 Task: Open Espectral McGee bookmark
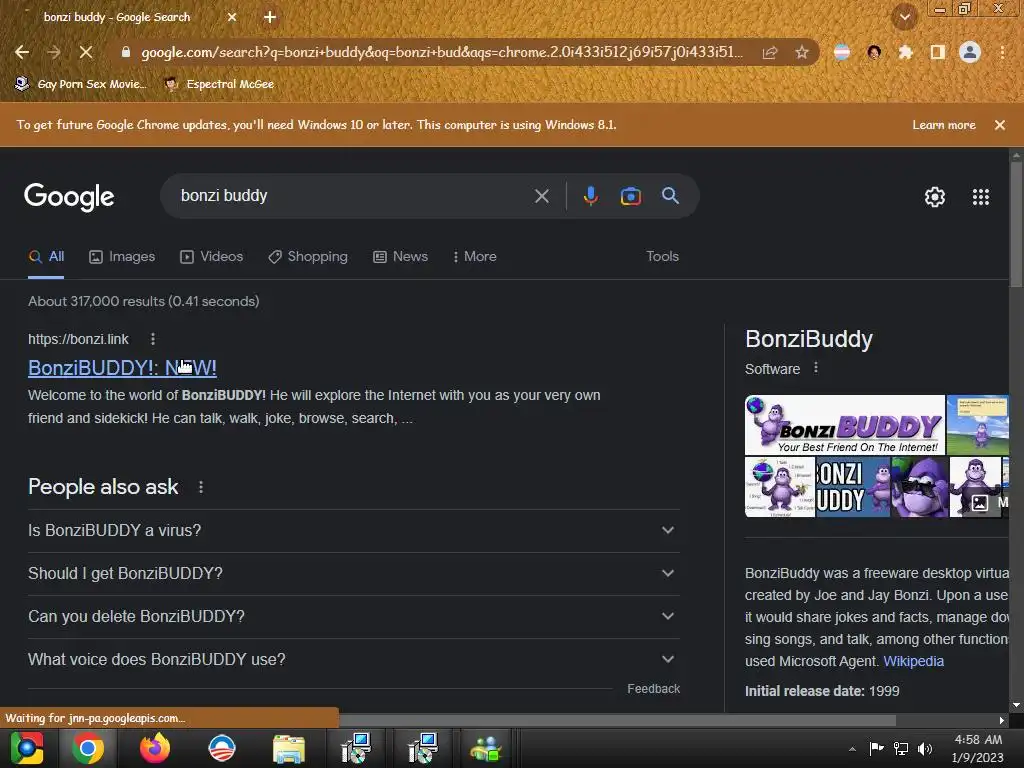[x=219, y=84]
